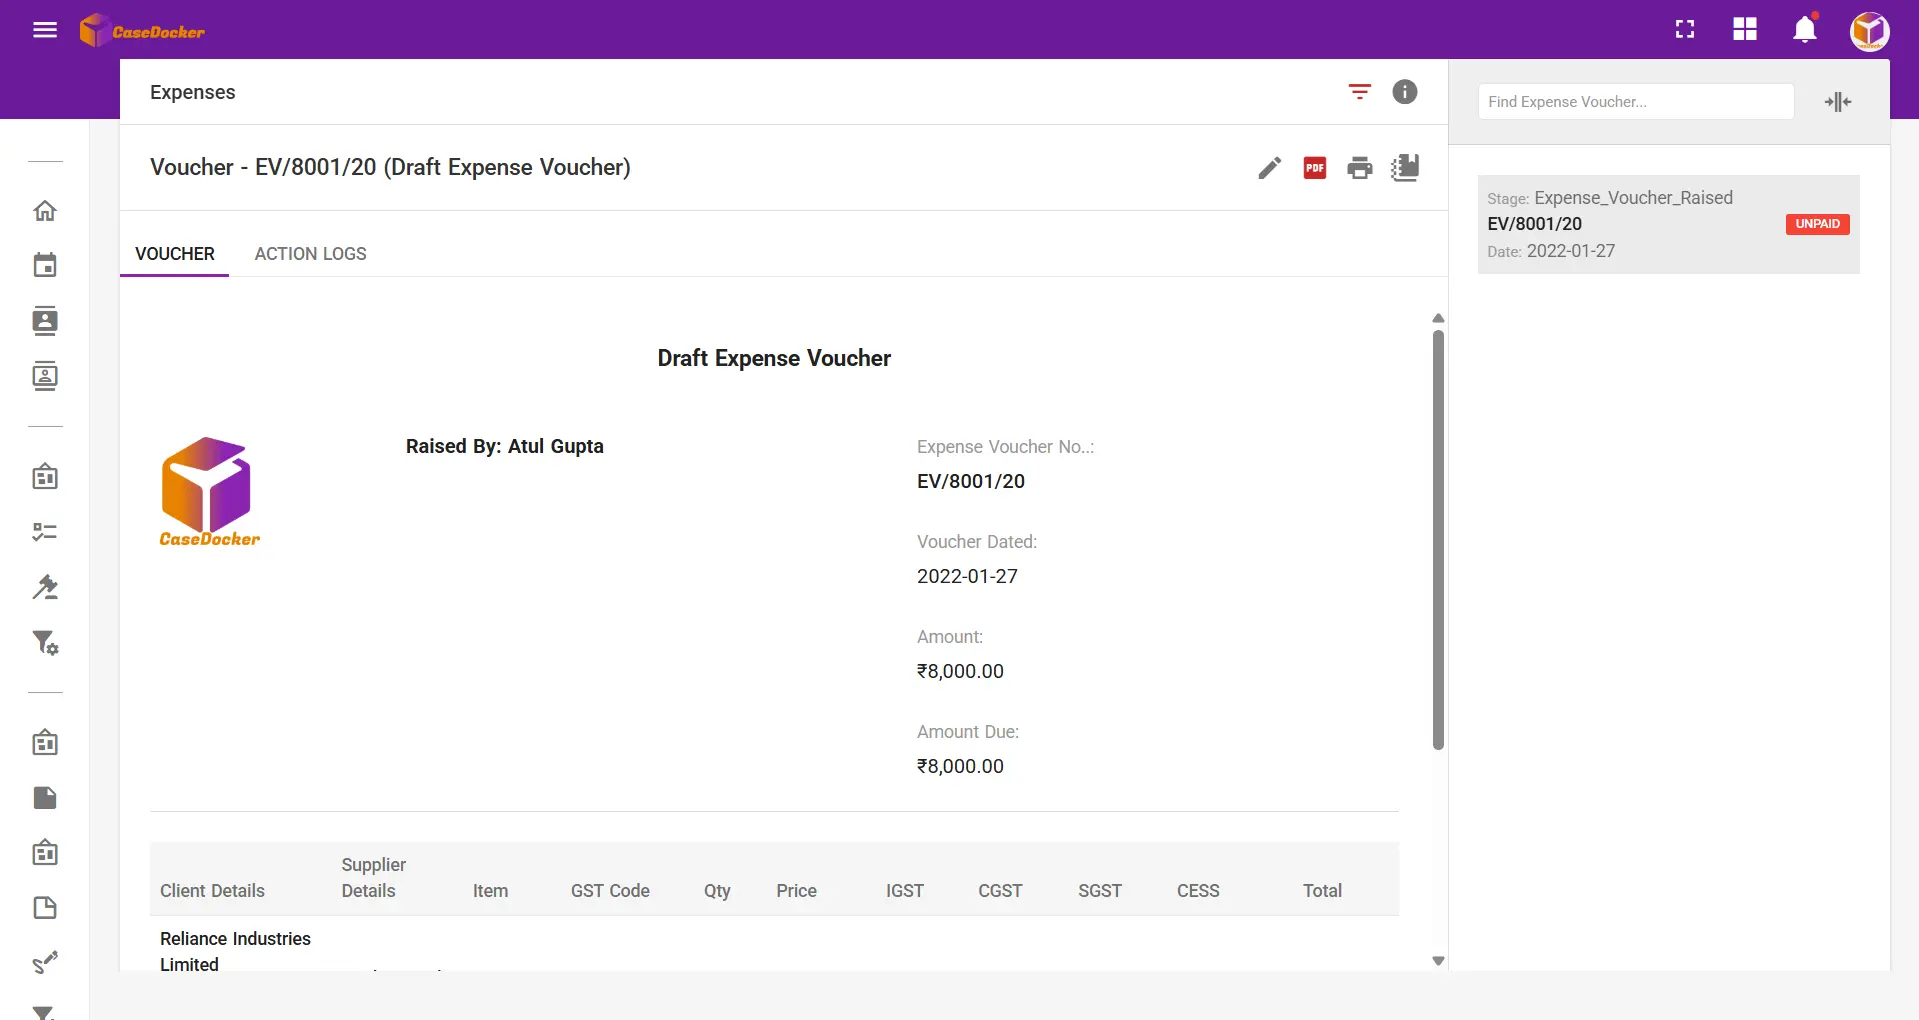
Task: Open the outlined document sidebar icon
Action: click(45, 908)
